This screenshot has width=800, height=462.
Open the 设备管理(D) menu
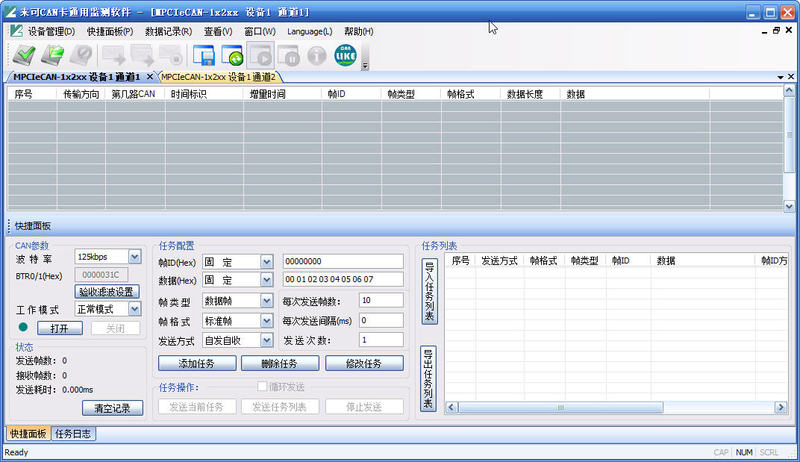(x=51, y=32)
